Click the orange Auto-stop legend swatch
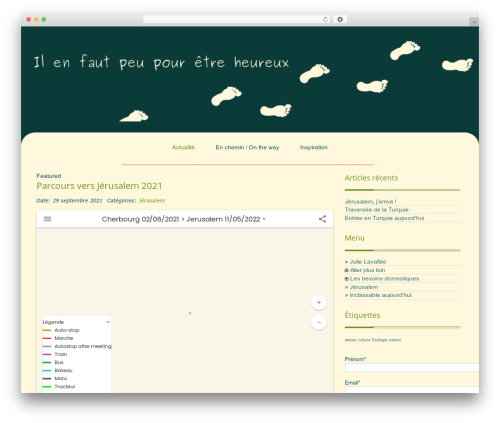The height and width of the screenshot is (423, 500). point(47,330)
